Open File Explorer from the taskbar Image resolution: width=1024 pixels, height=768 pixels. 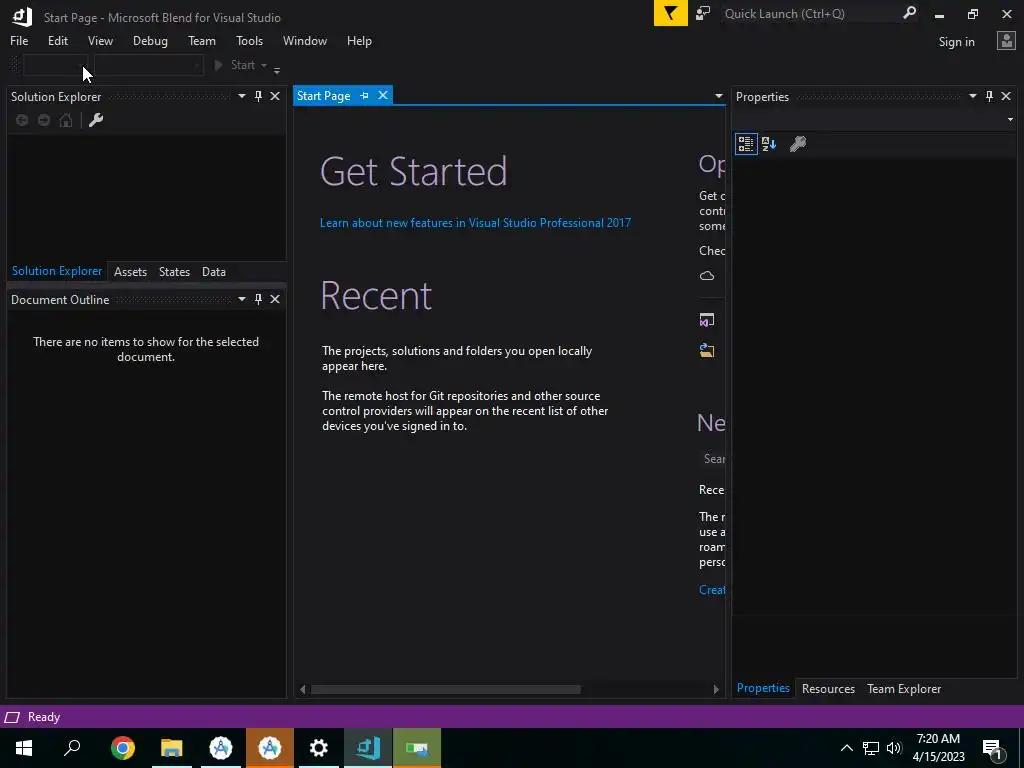coord(172,748)
